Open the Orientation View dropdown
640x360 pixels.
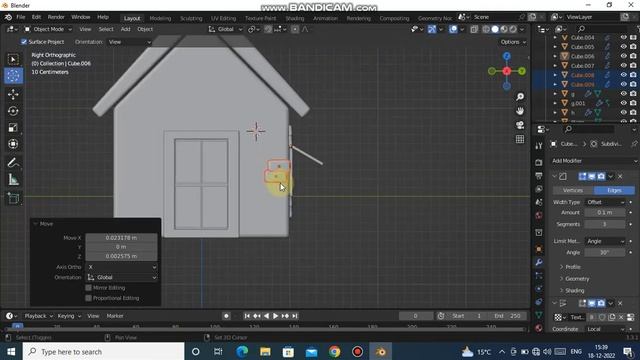click(x=129, y=42)
